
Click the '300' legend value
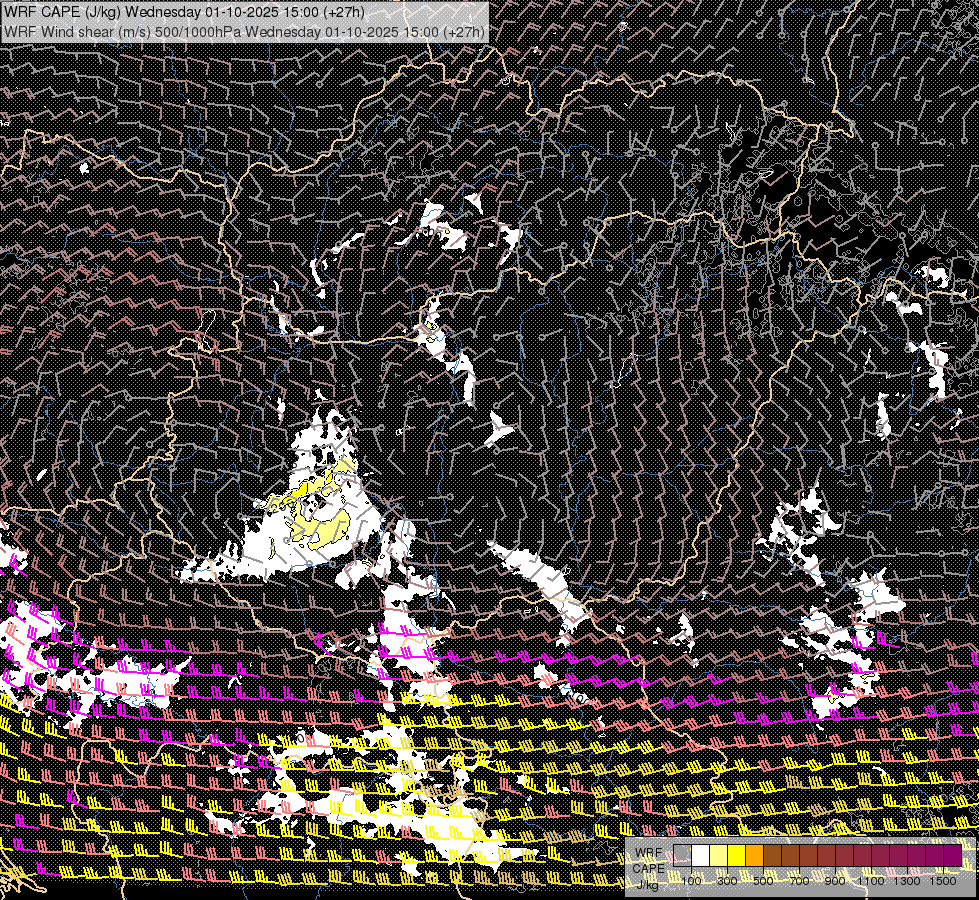727,881
